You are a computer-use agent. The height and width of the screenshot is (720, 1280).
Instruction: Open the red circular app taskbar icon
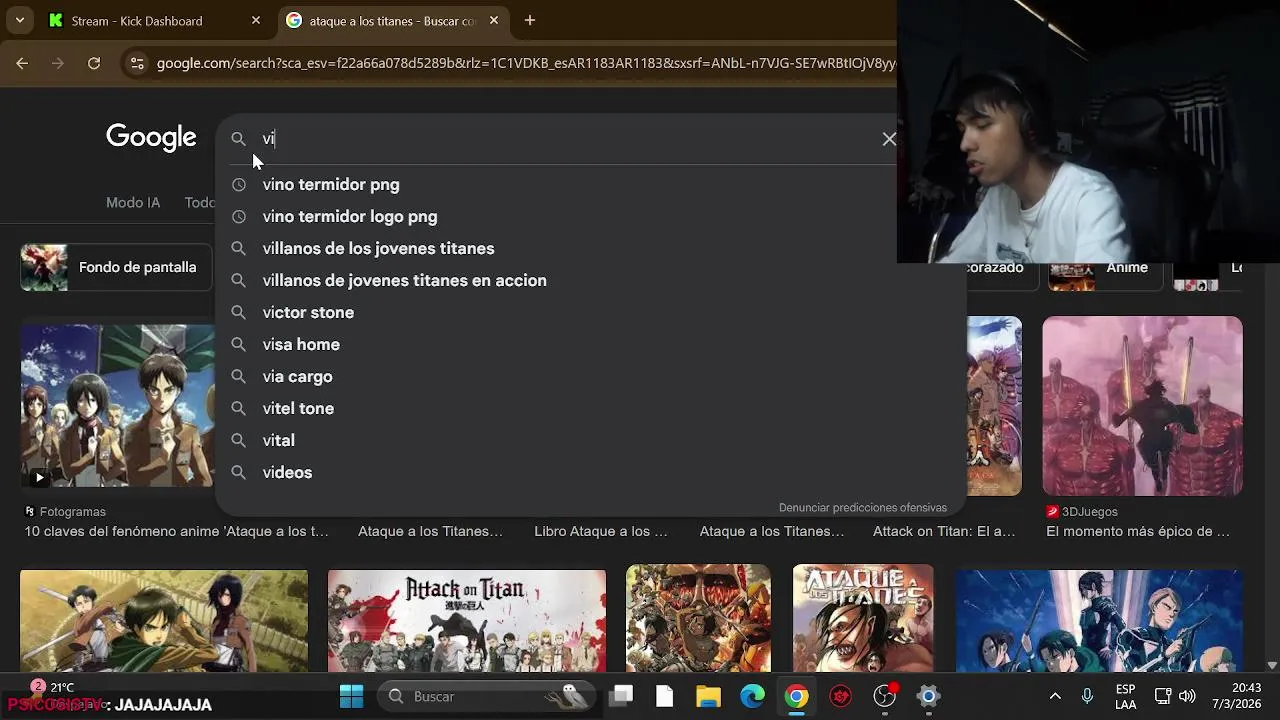(x=840, y=696)
